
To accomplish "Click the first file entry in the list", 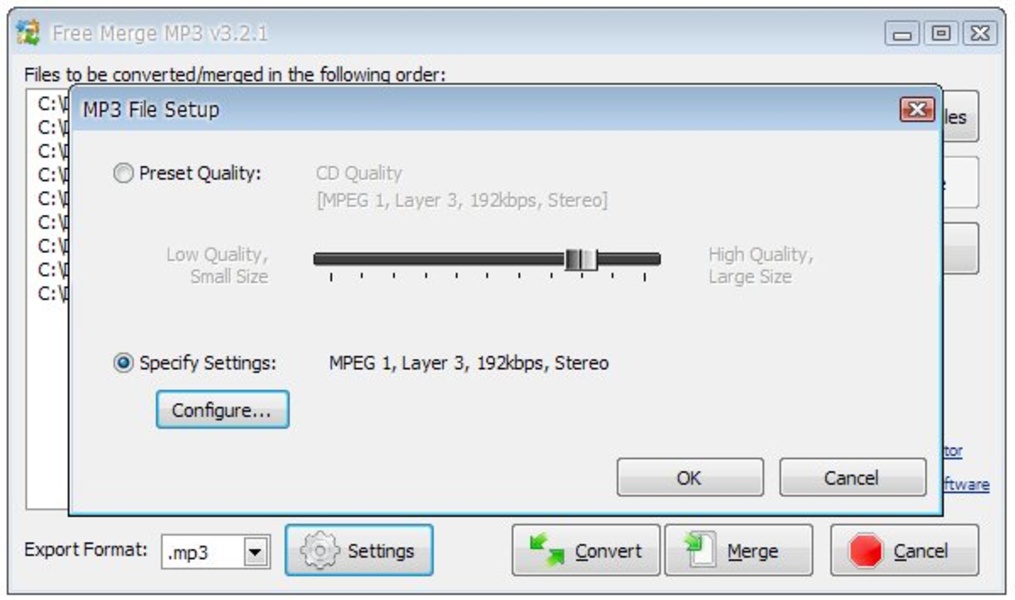I will click(x=52, y=104).
